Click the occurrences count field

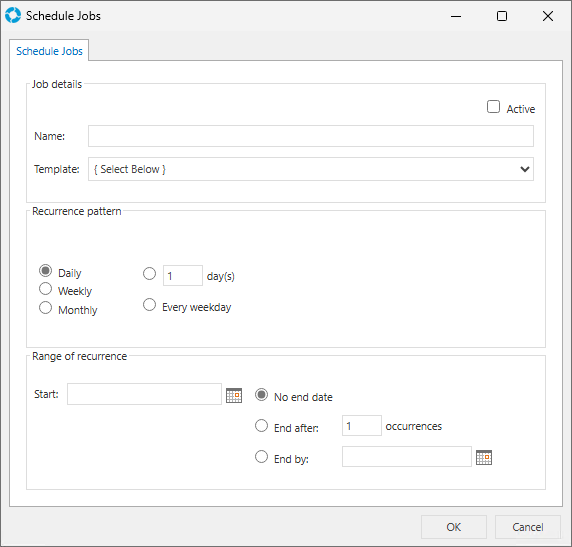click(362, 425)
